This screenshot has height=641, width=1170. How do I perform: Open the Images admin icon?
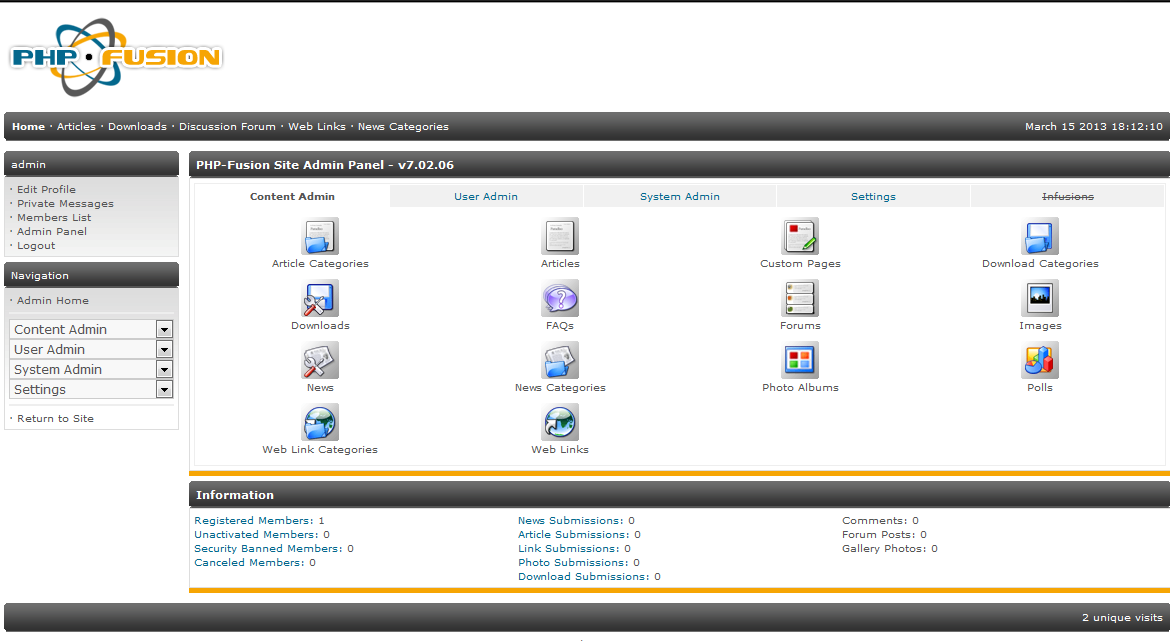tap(1040, 298)
